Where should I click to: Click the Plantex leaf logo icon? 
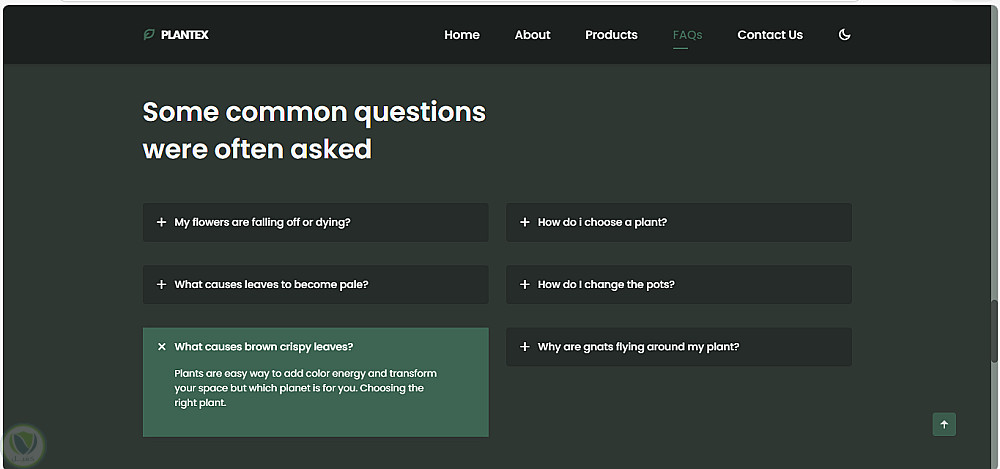point(149,35)
